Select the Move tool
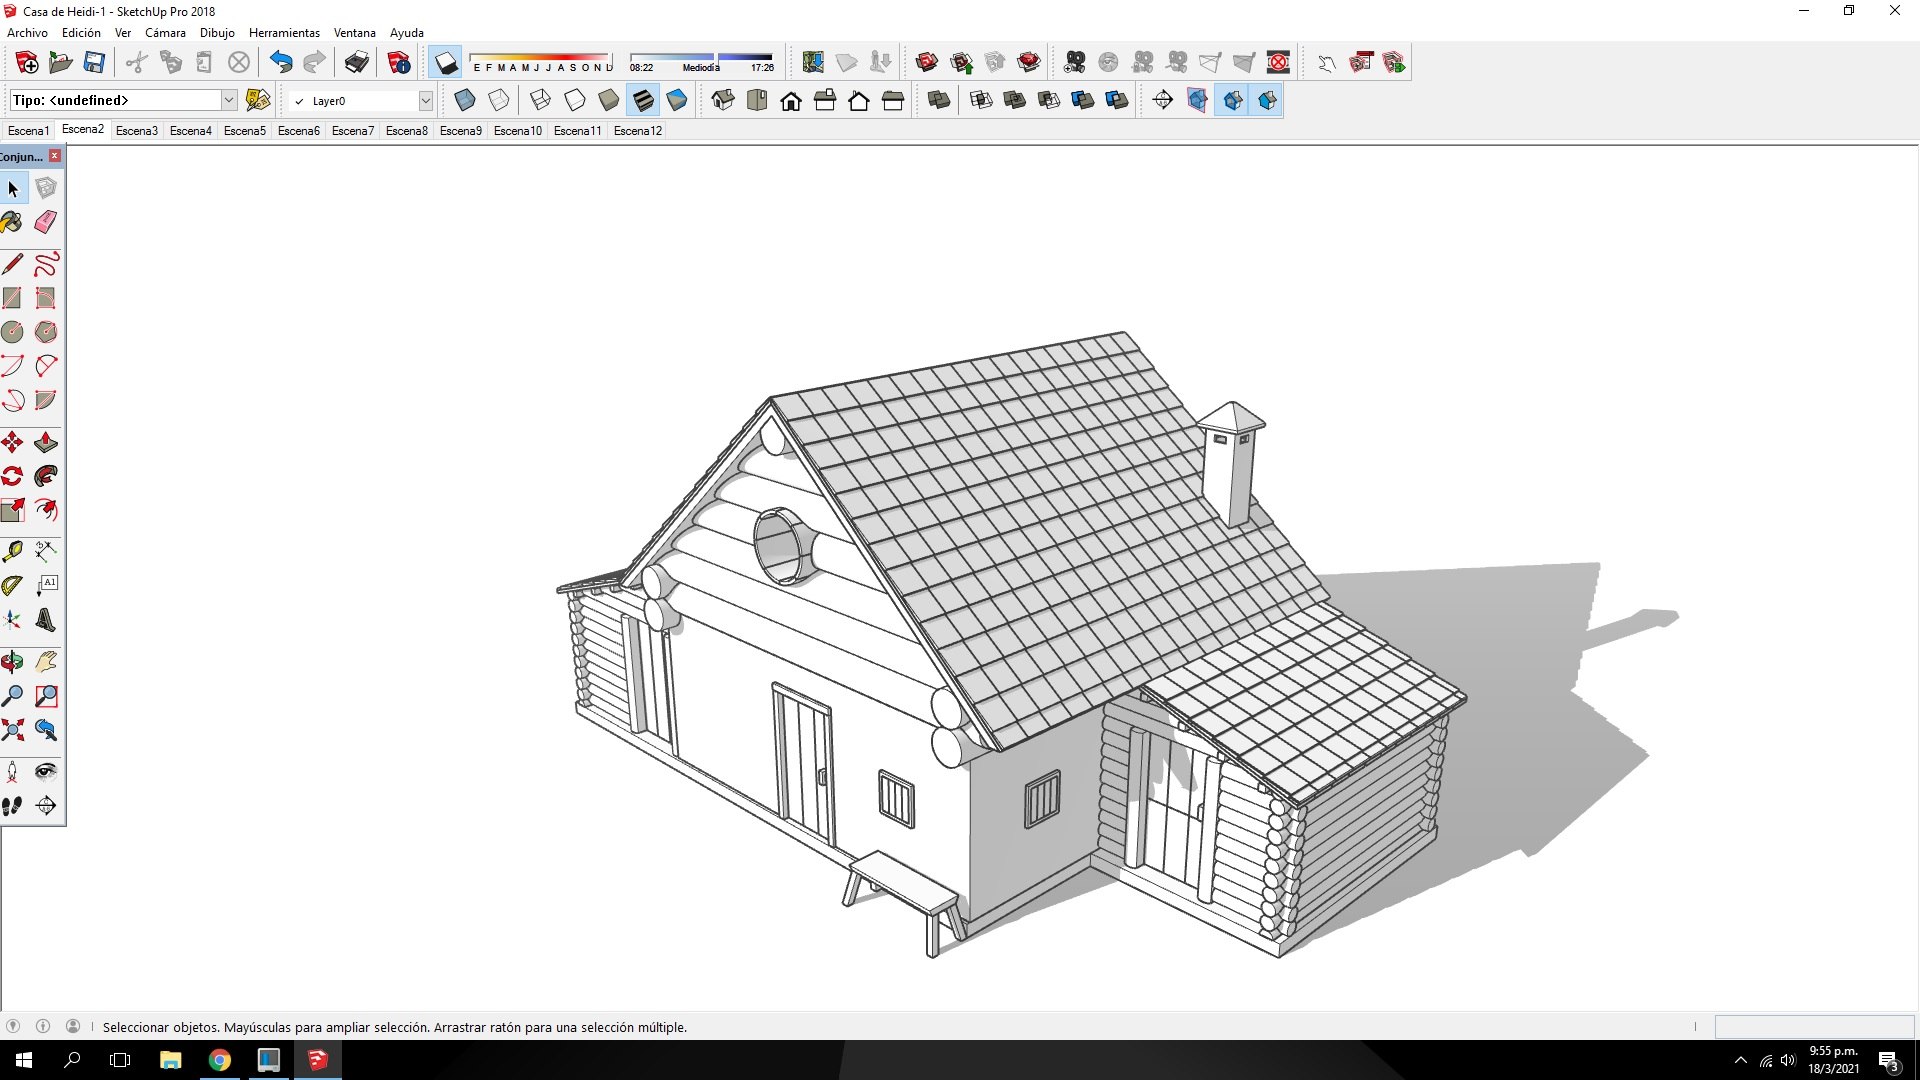 click(12, 442)
